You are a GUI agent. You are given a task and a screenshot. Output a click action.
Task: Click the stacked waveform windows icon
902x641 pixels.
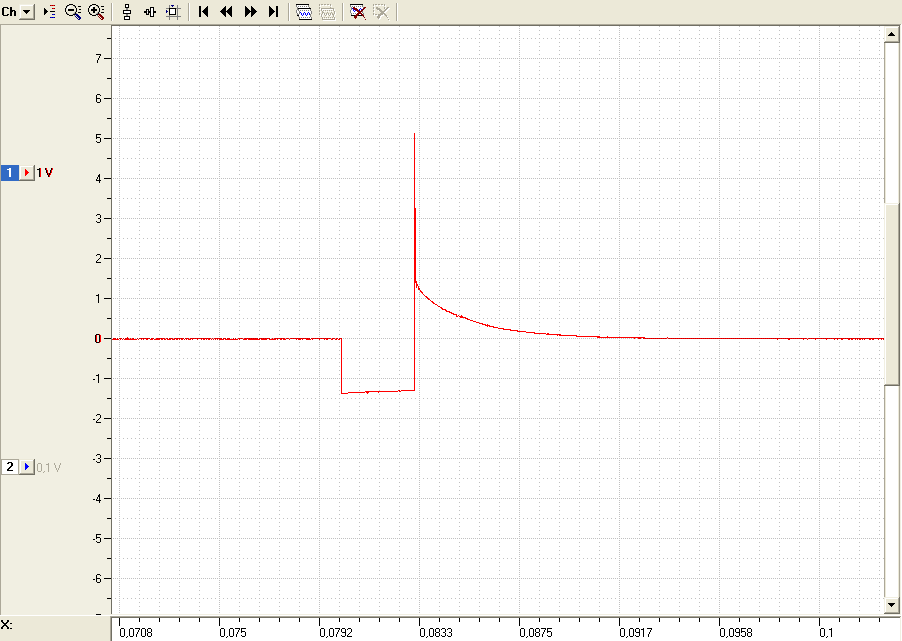[x=304, y=12]
